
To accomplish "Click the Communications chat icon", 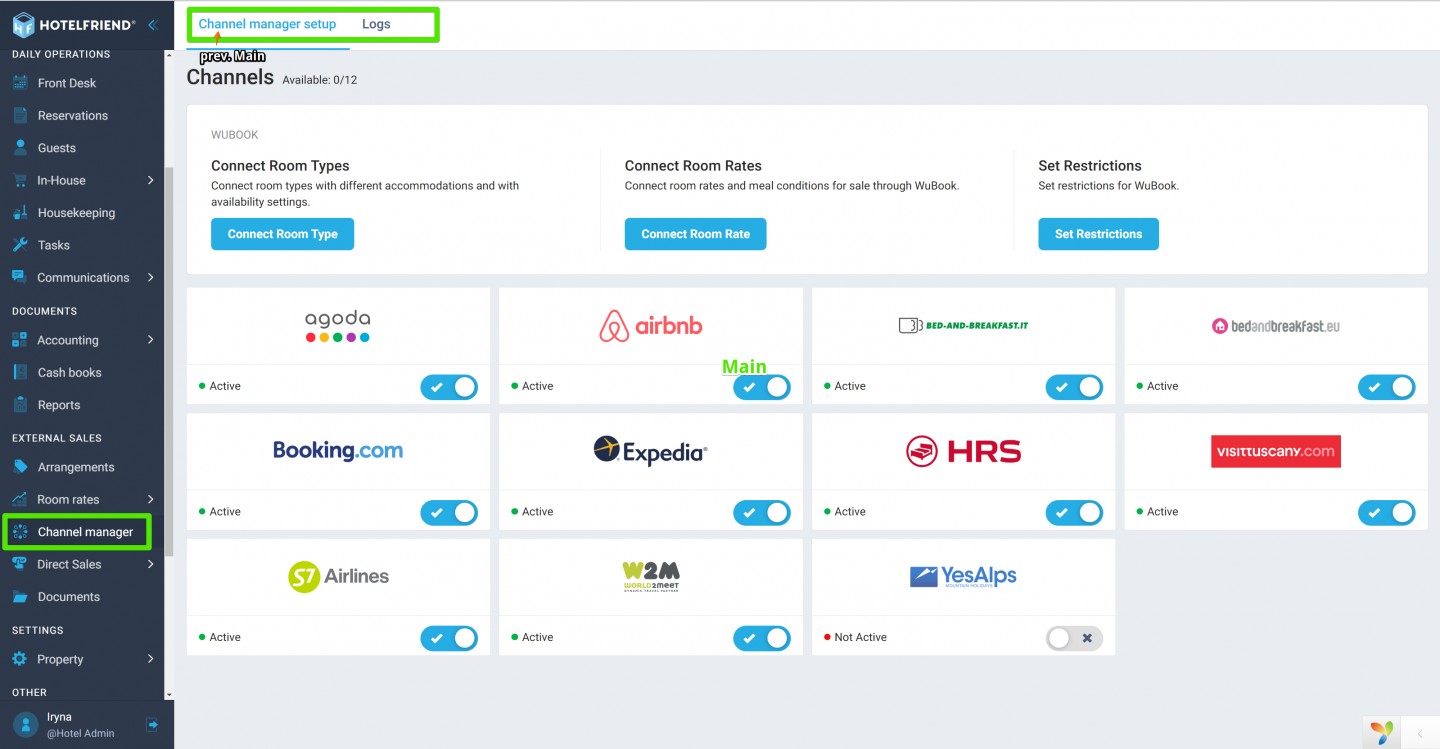I will pyautogui.click(x=20, y=277).
